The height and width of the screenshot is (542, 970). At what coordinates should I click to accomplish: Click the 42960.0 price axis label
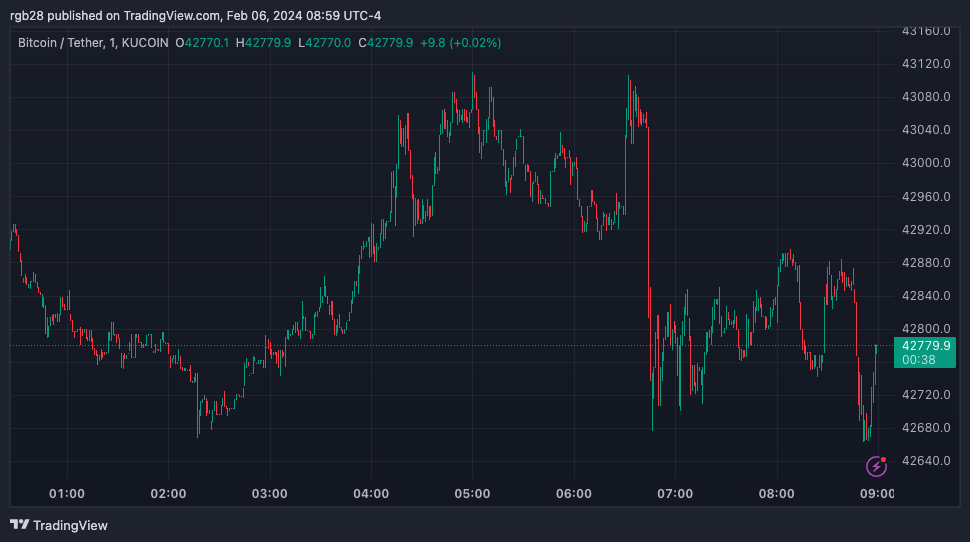point(926,197)
